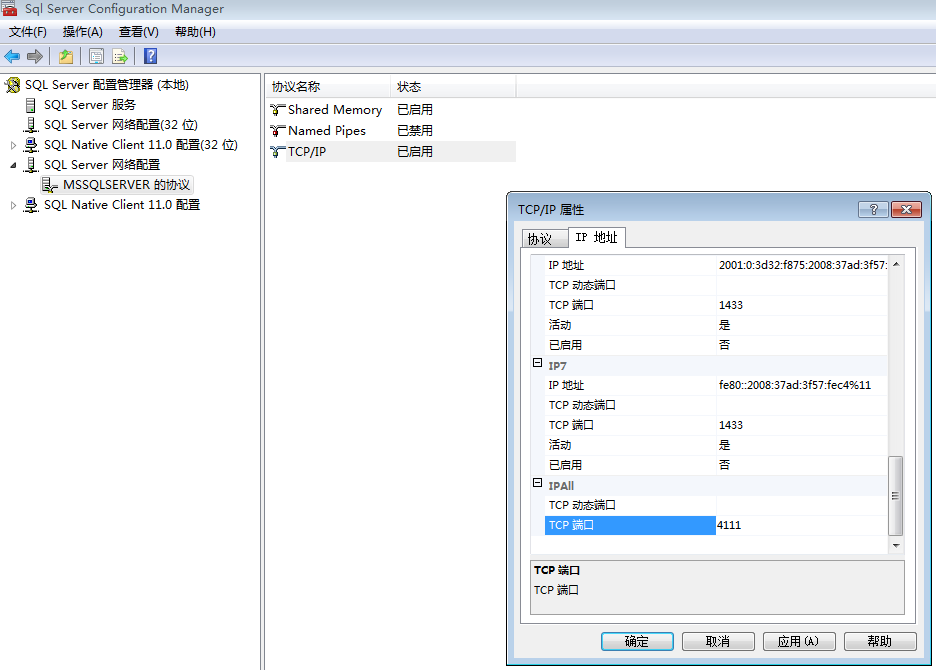936x670 pixels.
Task: Click the 帮助 button in the dialog
Action: point(880,641)
